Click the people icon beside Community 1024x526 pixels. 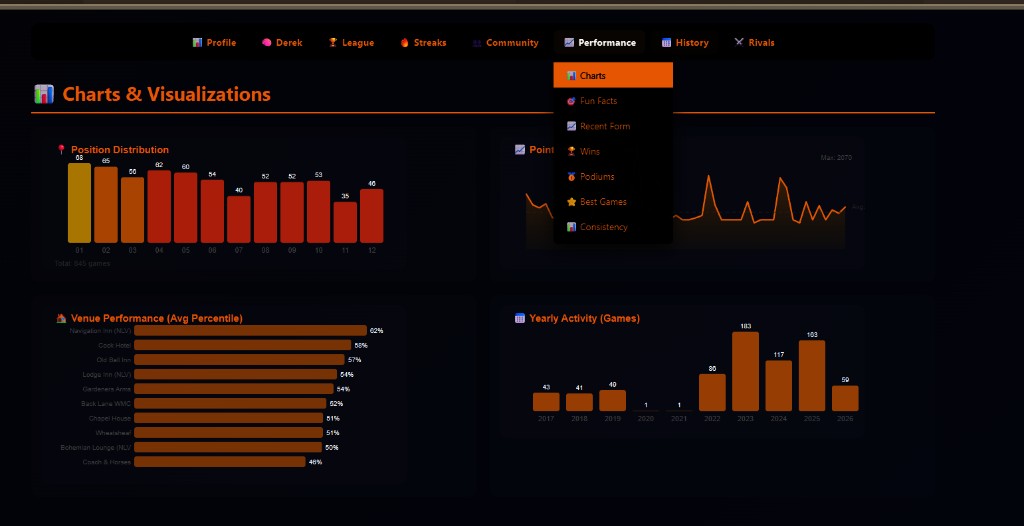pos(477,42)
